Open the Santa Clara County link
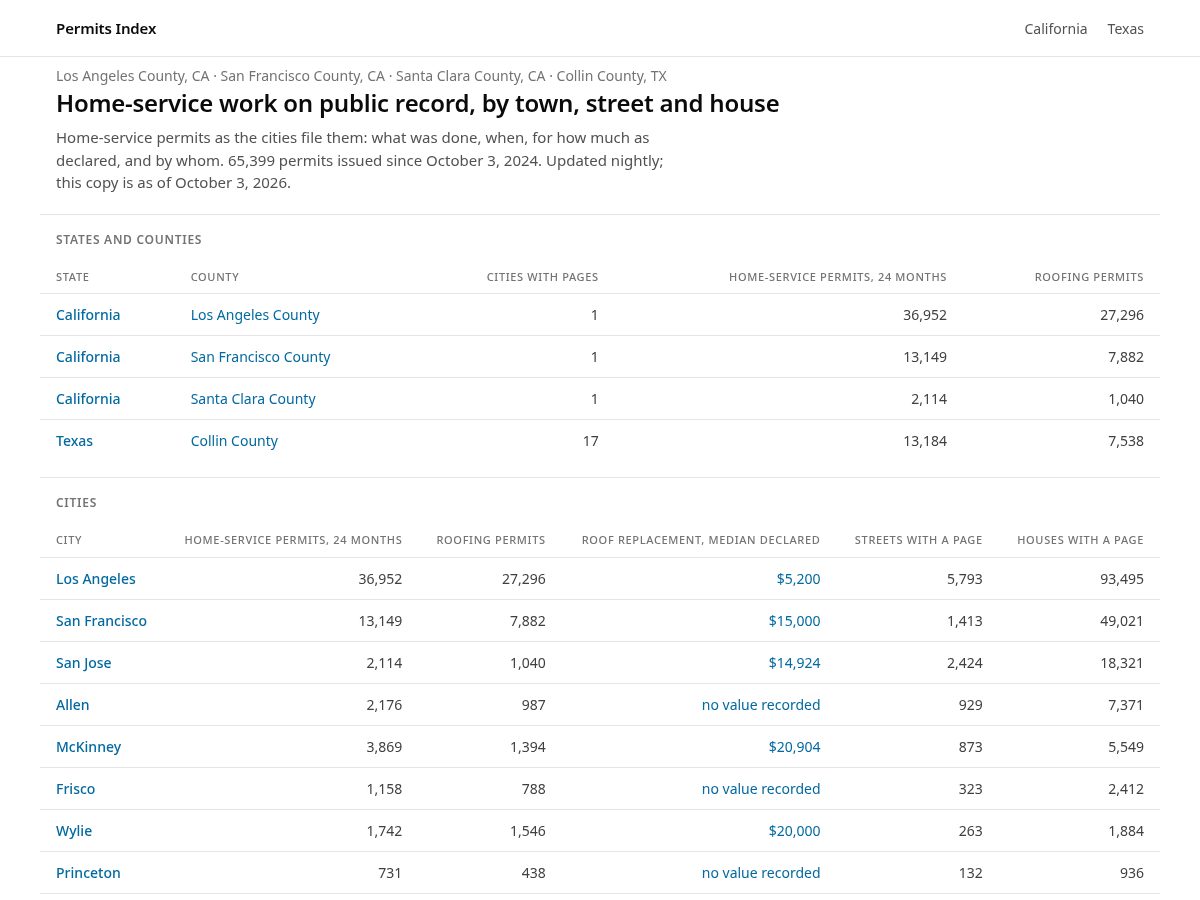 253,399
